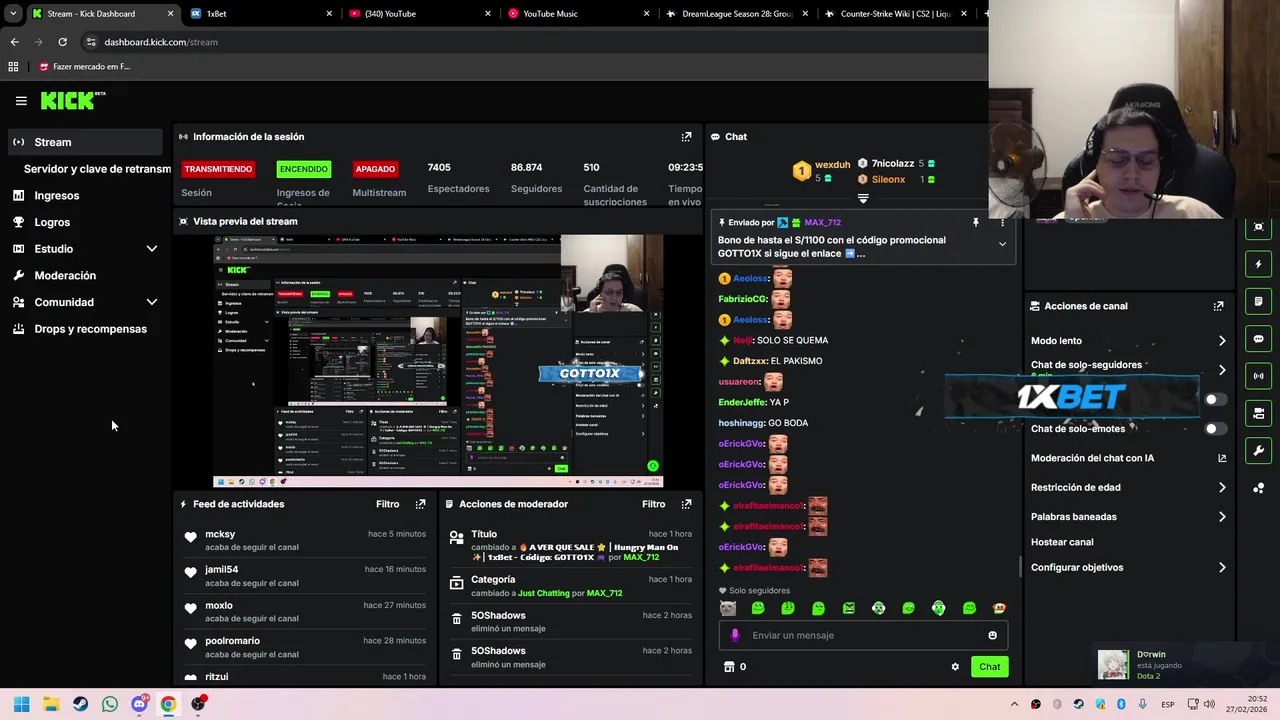The image size is (1280, 720).
Task: Open Configurar objetivos options arrow
Action: [x=1222, y=567]
